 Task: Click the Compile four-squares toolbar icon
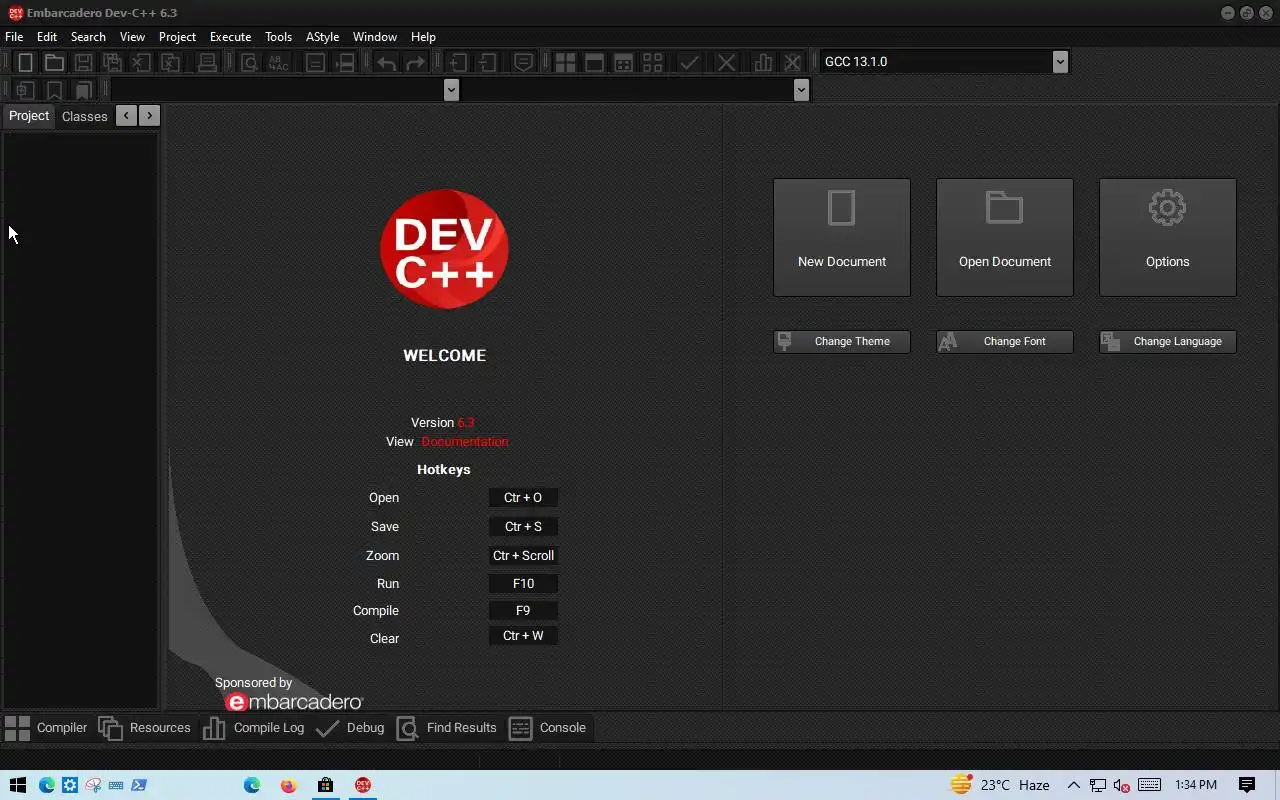pyautogui.click(x=565, y=62)
